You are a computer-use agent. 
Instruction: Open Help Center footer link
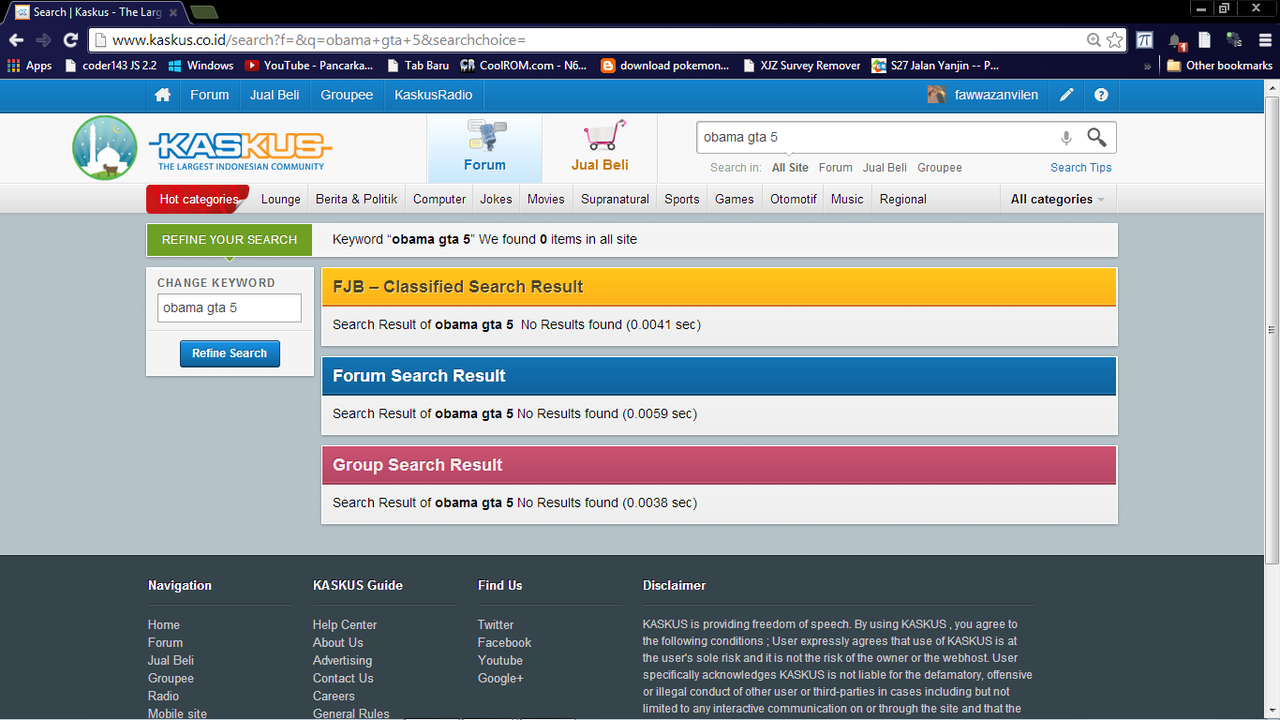345,625
